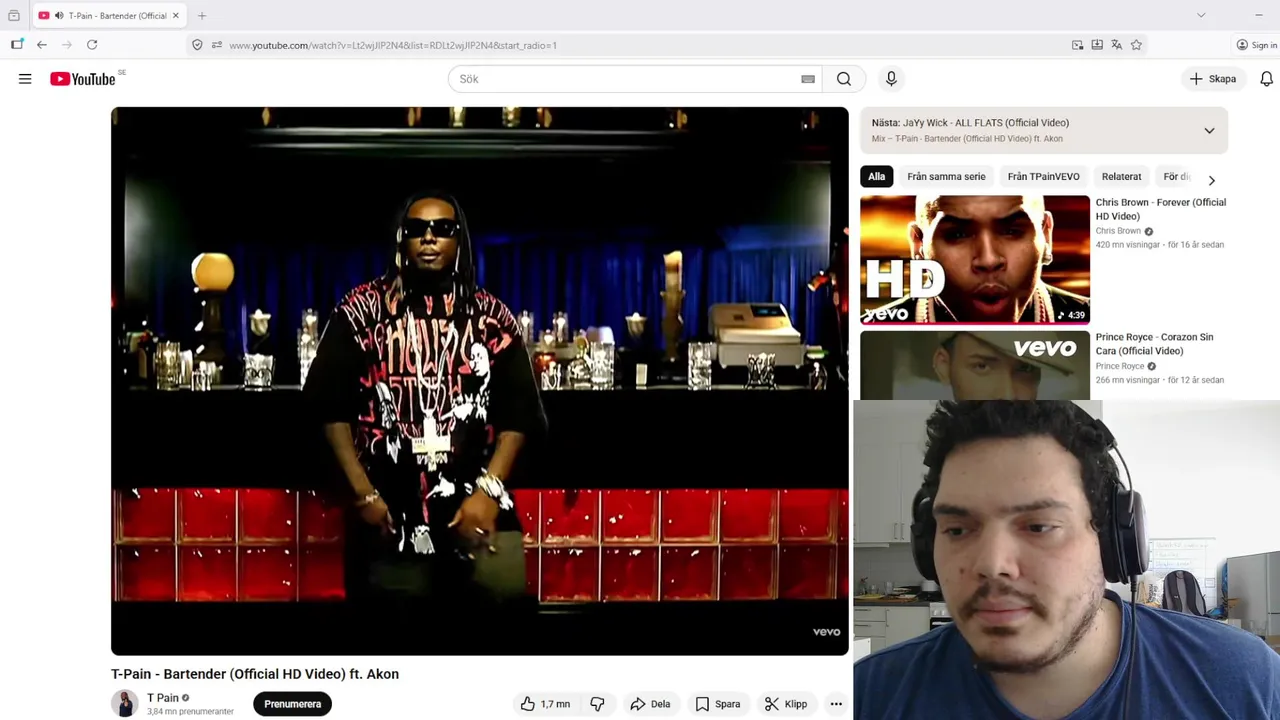The height and width of the screenshot is (720, 1280).
Task: Open the tab list dropdown chevron
Action: [1201, 15]
